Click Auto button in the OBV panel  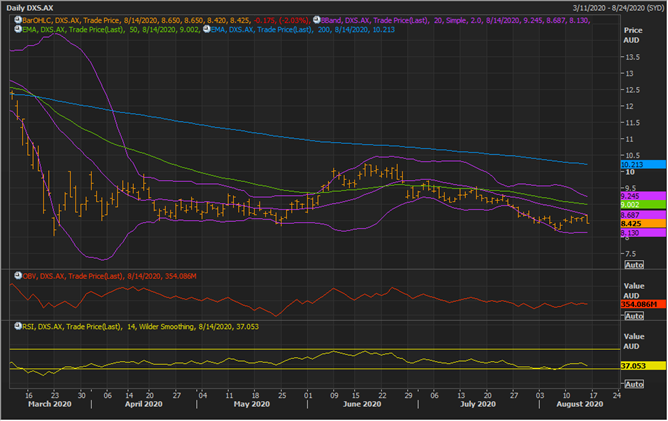pos(634,316)
